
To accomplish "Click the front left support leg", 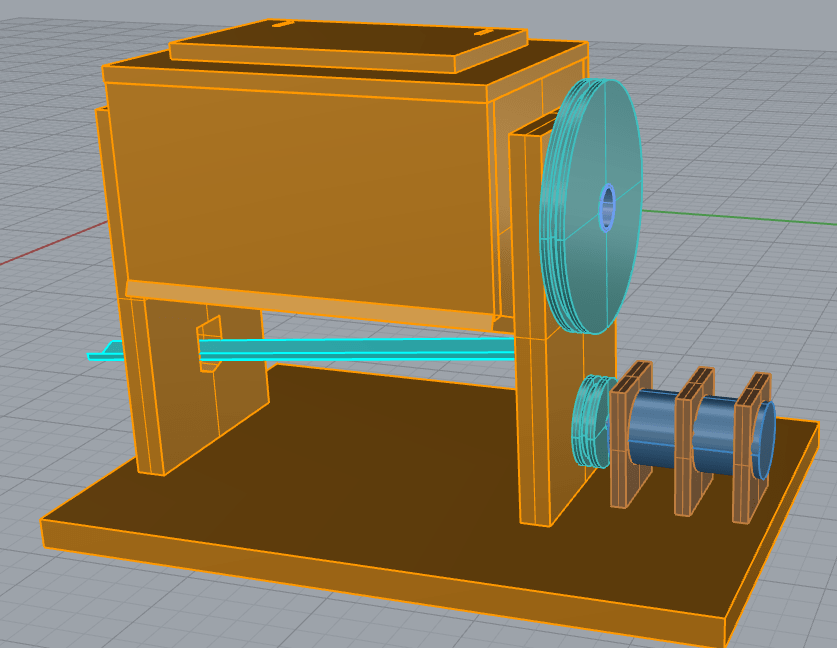I will pos(148,390).
